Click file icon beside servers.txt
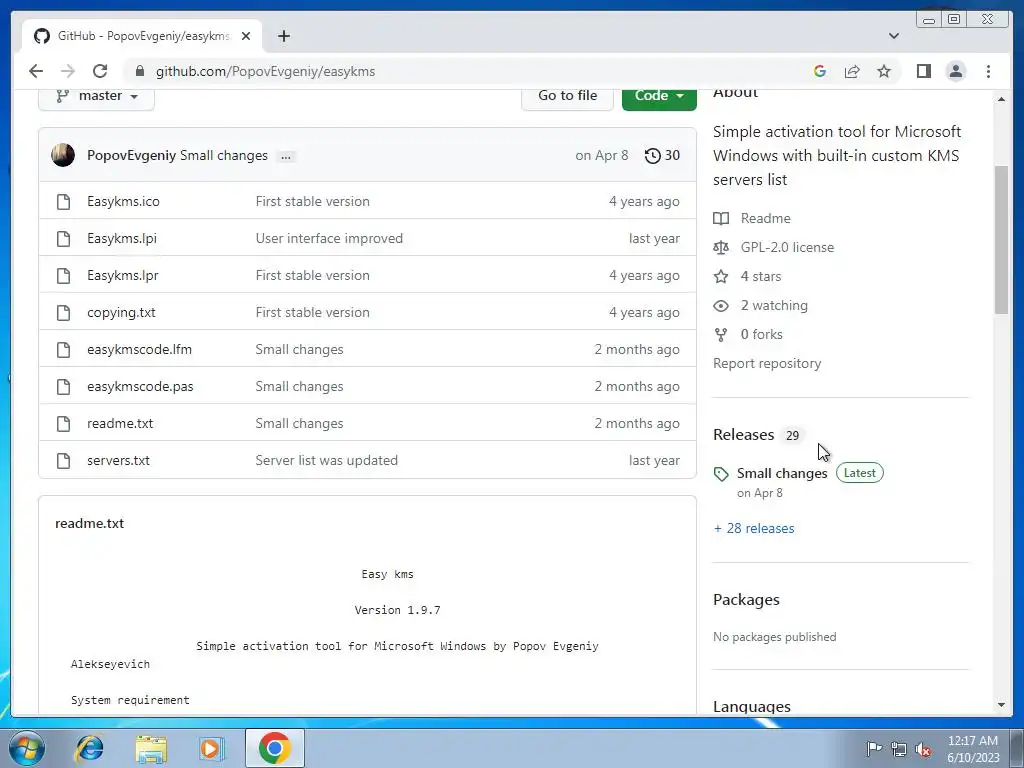The image size is (1024, 768). pos(63,460)
